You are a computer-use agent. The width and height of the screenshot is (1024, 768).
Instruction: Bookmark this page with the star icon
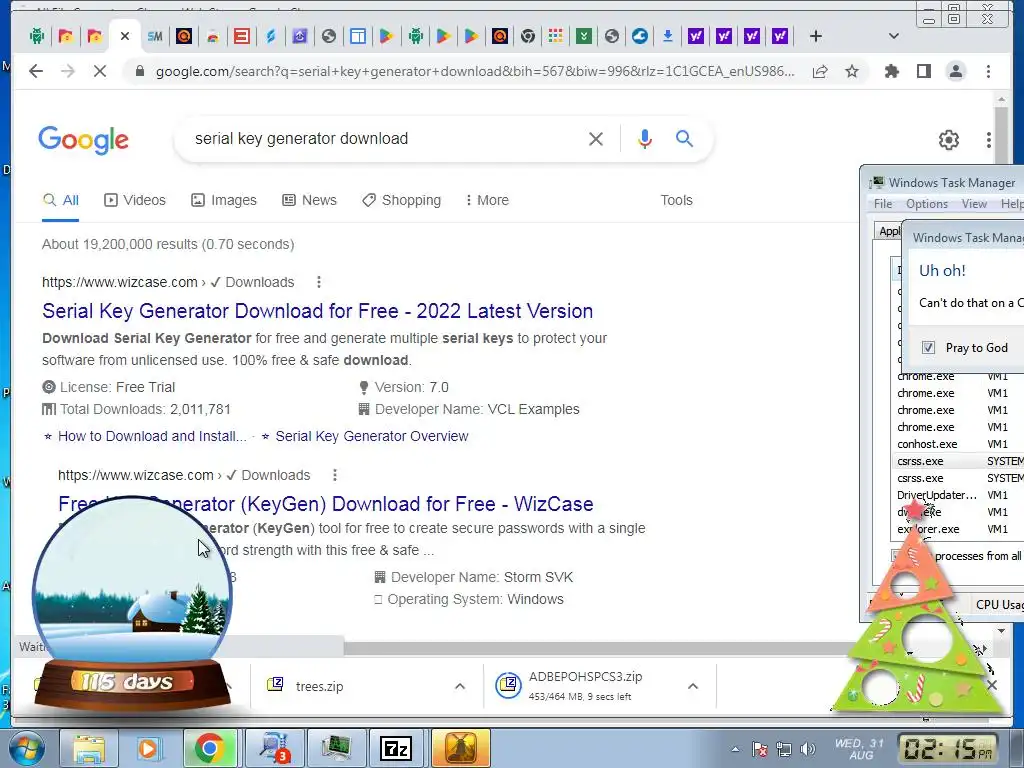852,71
